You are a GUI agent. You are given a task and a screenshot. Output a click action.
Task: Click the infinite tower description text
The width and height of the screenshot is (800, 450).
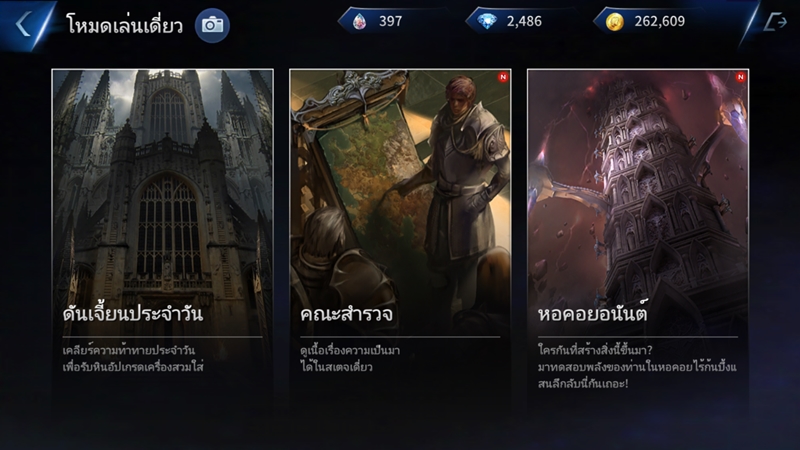point(637,367)
